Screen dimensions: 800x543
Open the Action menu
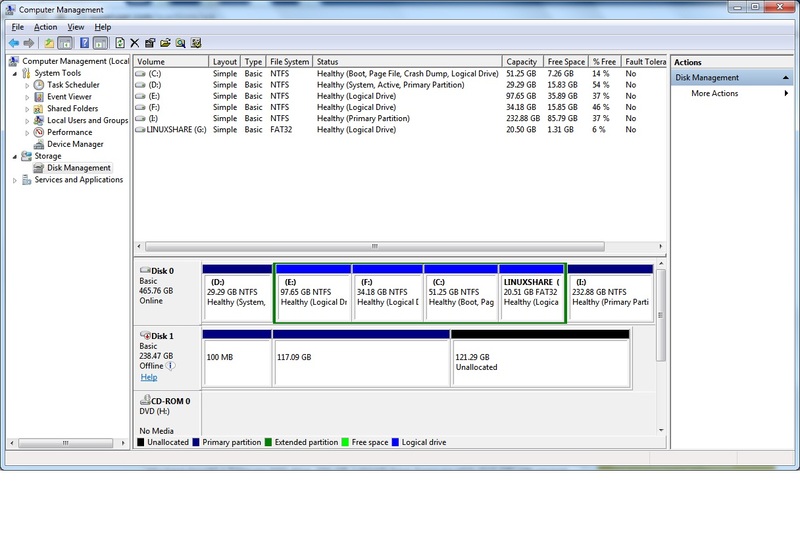pyautogui.click(x=45, y=27)
